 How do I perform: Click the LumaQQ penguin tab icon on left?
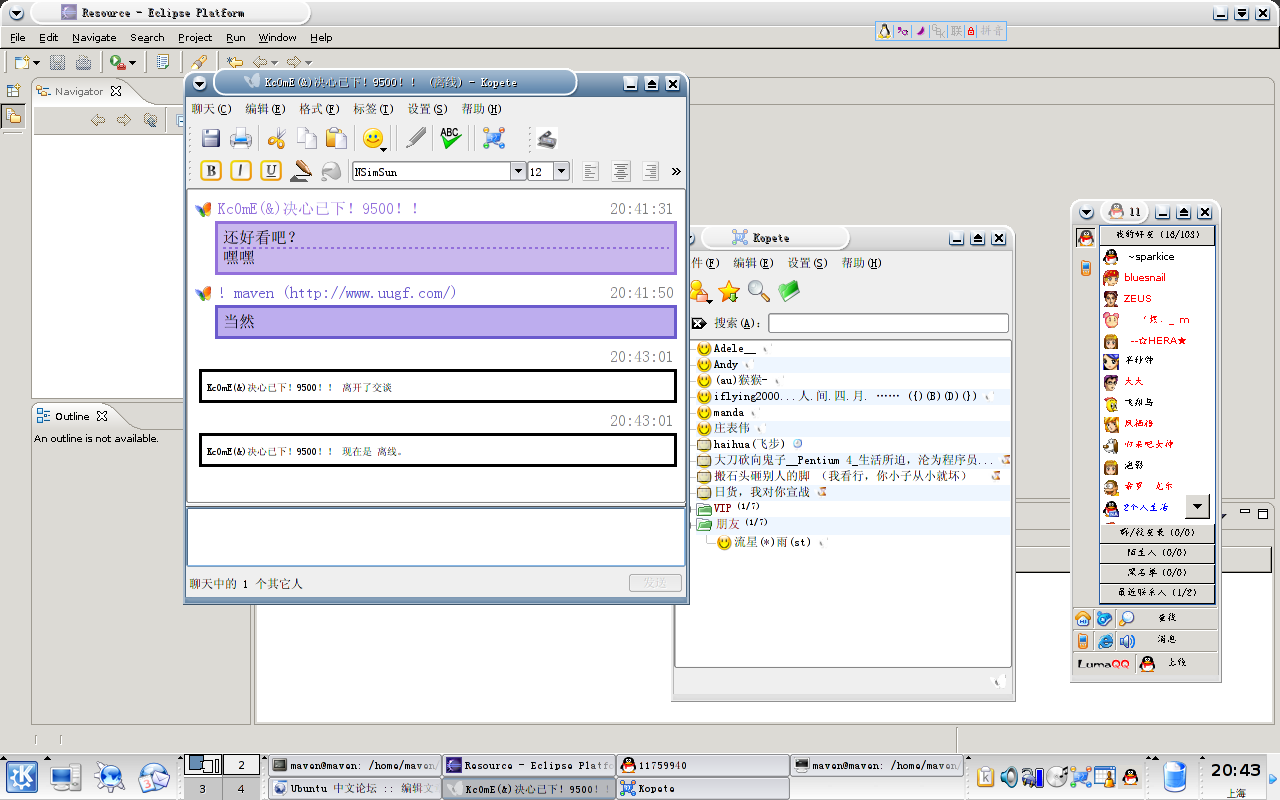coord(1085,238)
